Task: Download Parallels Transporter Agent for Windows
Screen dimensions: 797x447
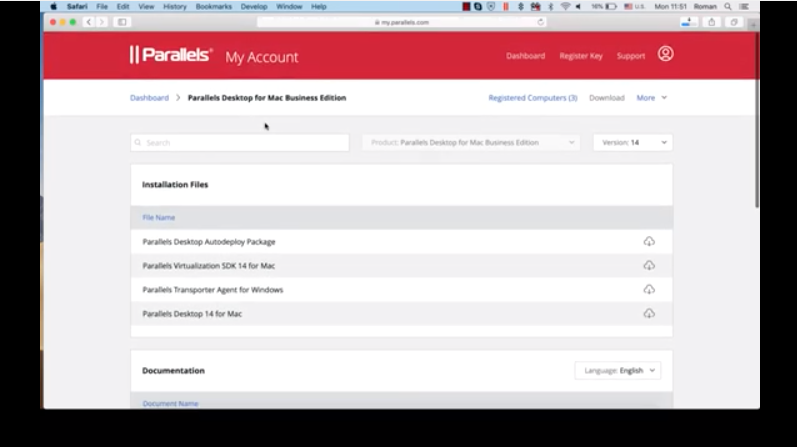Action: coord(649,289)
